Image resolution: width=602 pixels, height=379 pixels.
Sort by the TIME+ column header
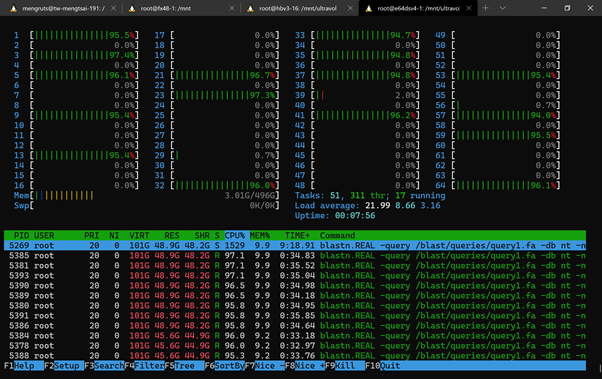pyautogui.click(x=297, y=235)
